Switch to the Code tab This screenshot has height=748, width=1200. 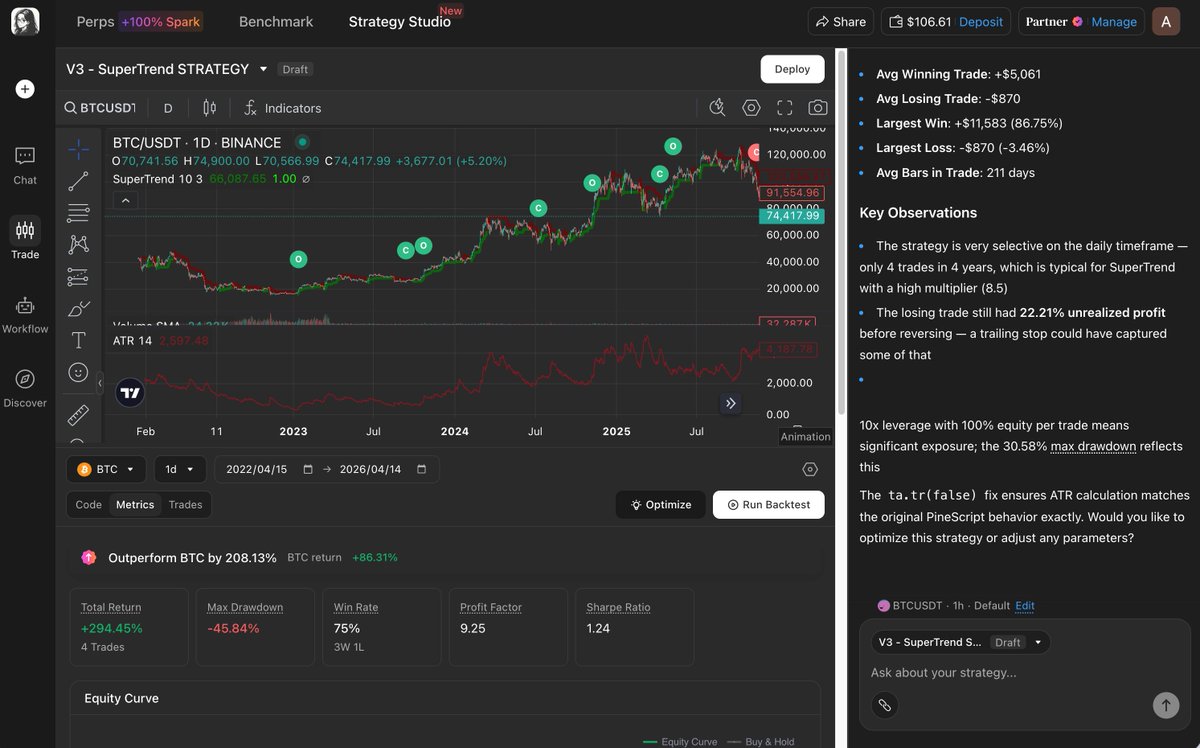[x=89, y=505]
